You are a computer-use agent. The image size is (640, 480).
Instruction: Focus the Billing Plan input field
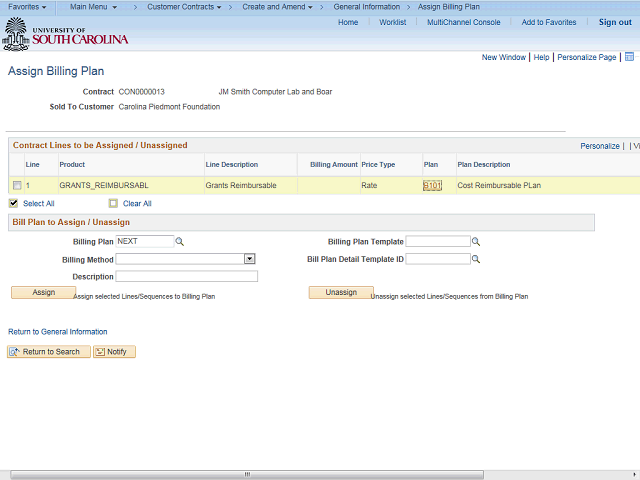click(x=145, y=241)
